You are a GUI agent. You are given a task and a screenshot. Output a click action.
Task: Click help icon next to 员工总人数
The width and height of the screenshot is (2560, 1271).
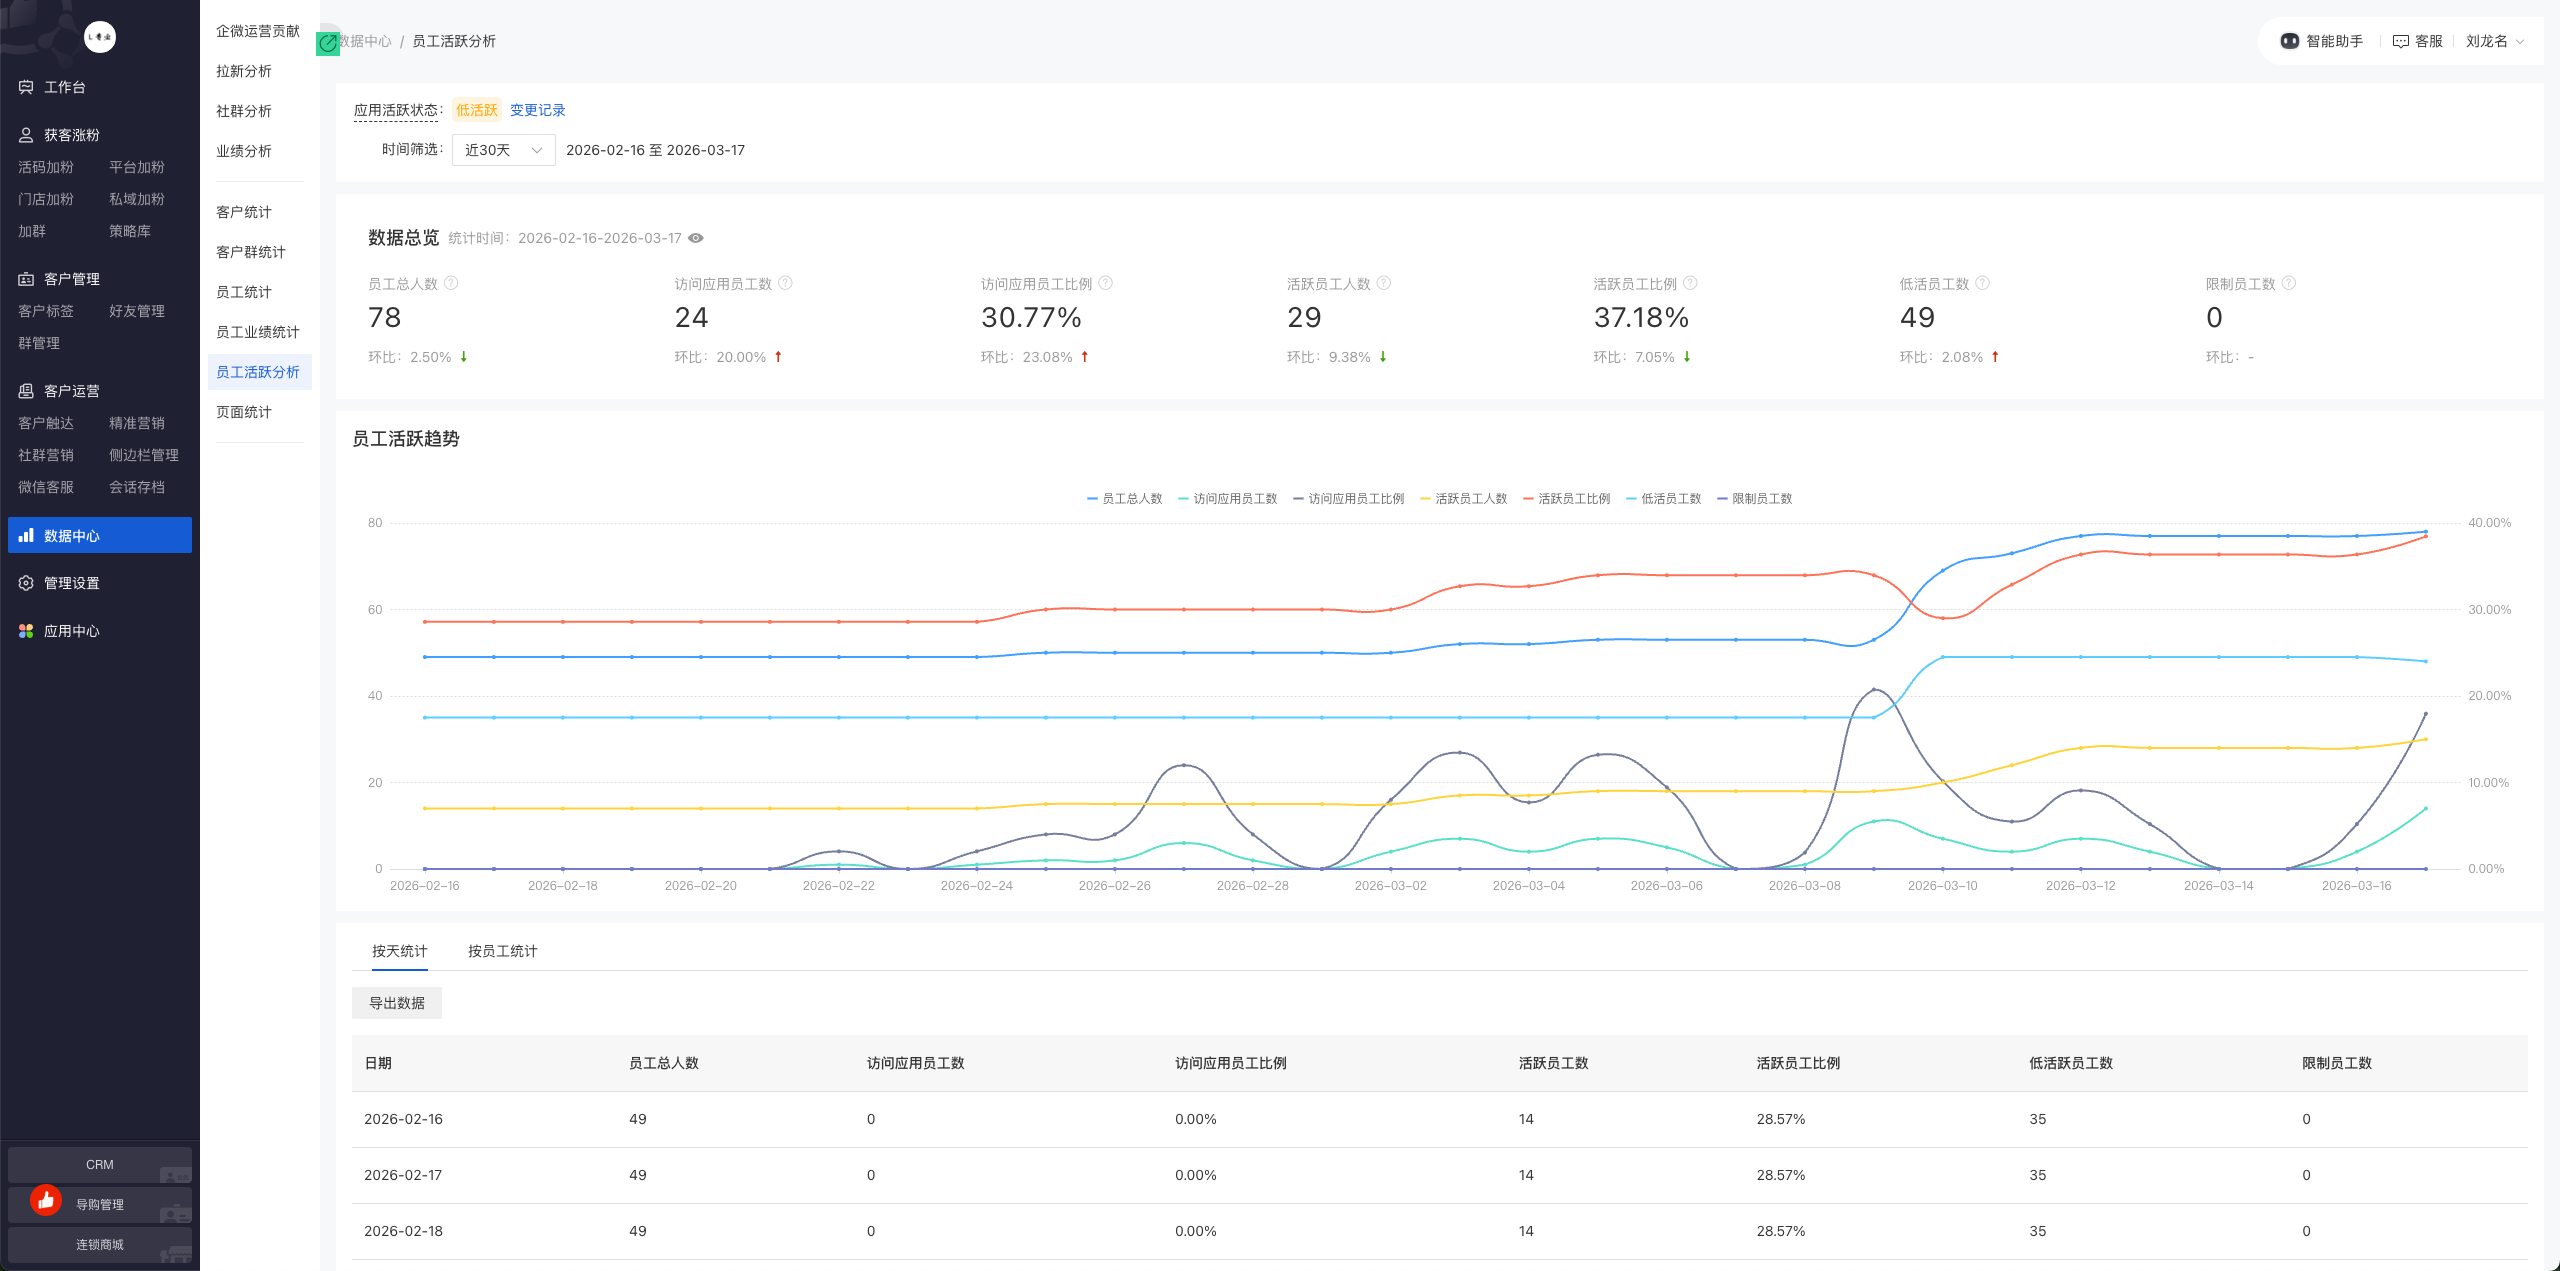pyautogui.click(x=451, y=283)
